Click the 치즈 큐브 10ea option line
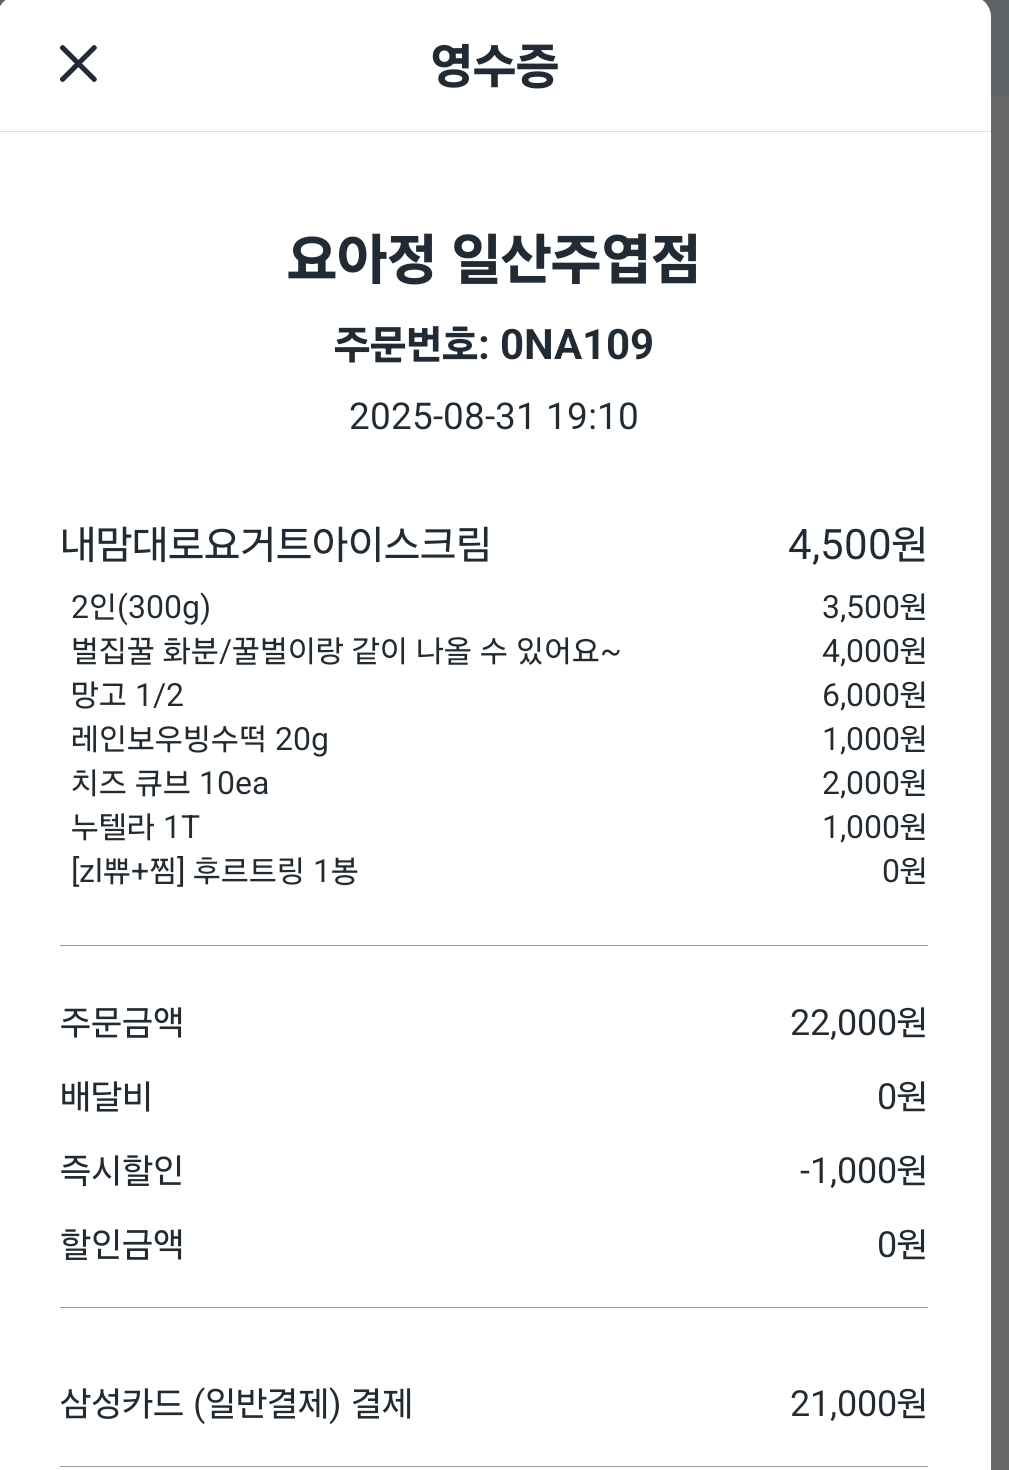Viewport: 1009px width, 1470px height. (170, 783)
